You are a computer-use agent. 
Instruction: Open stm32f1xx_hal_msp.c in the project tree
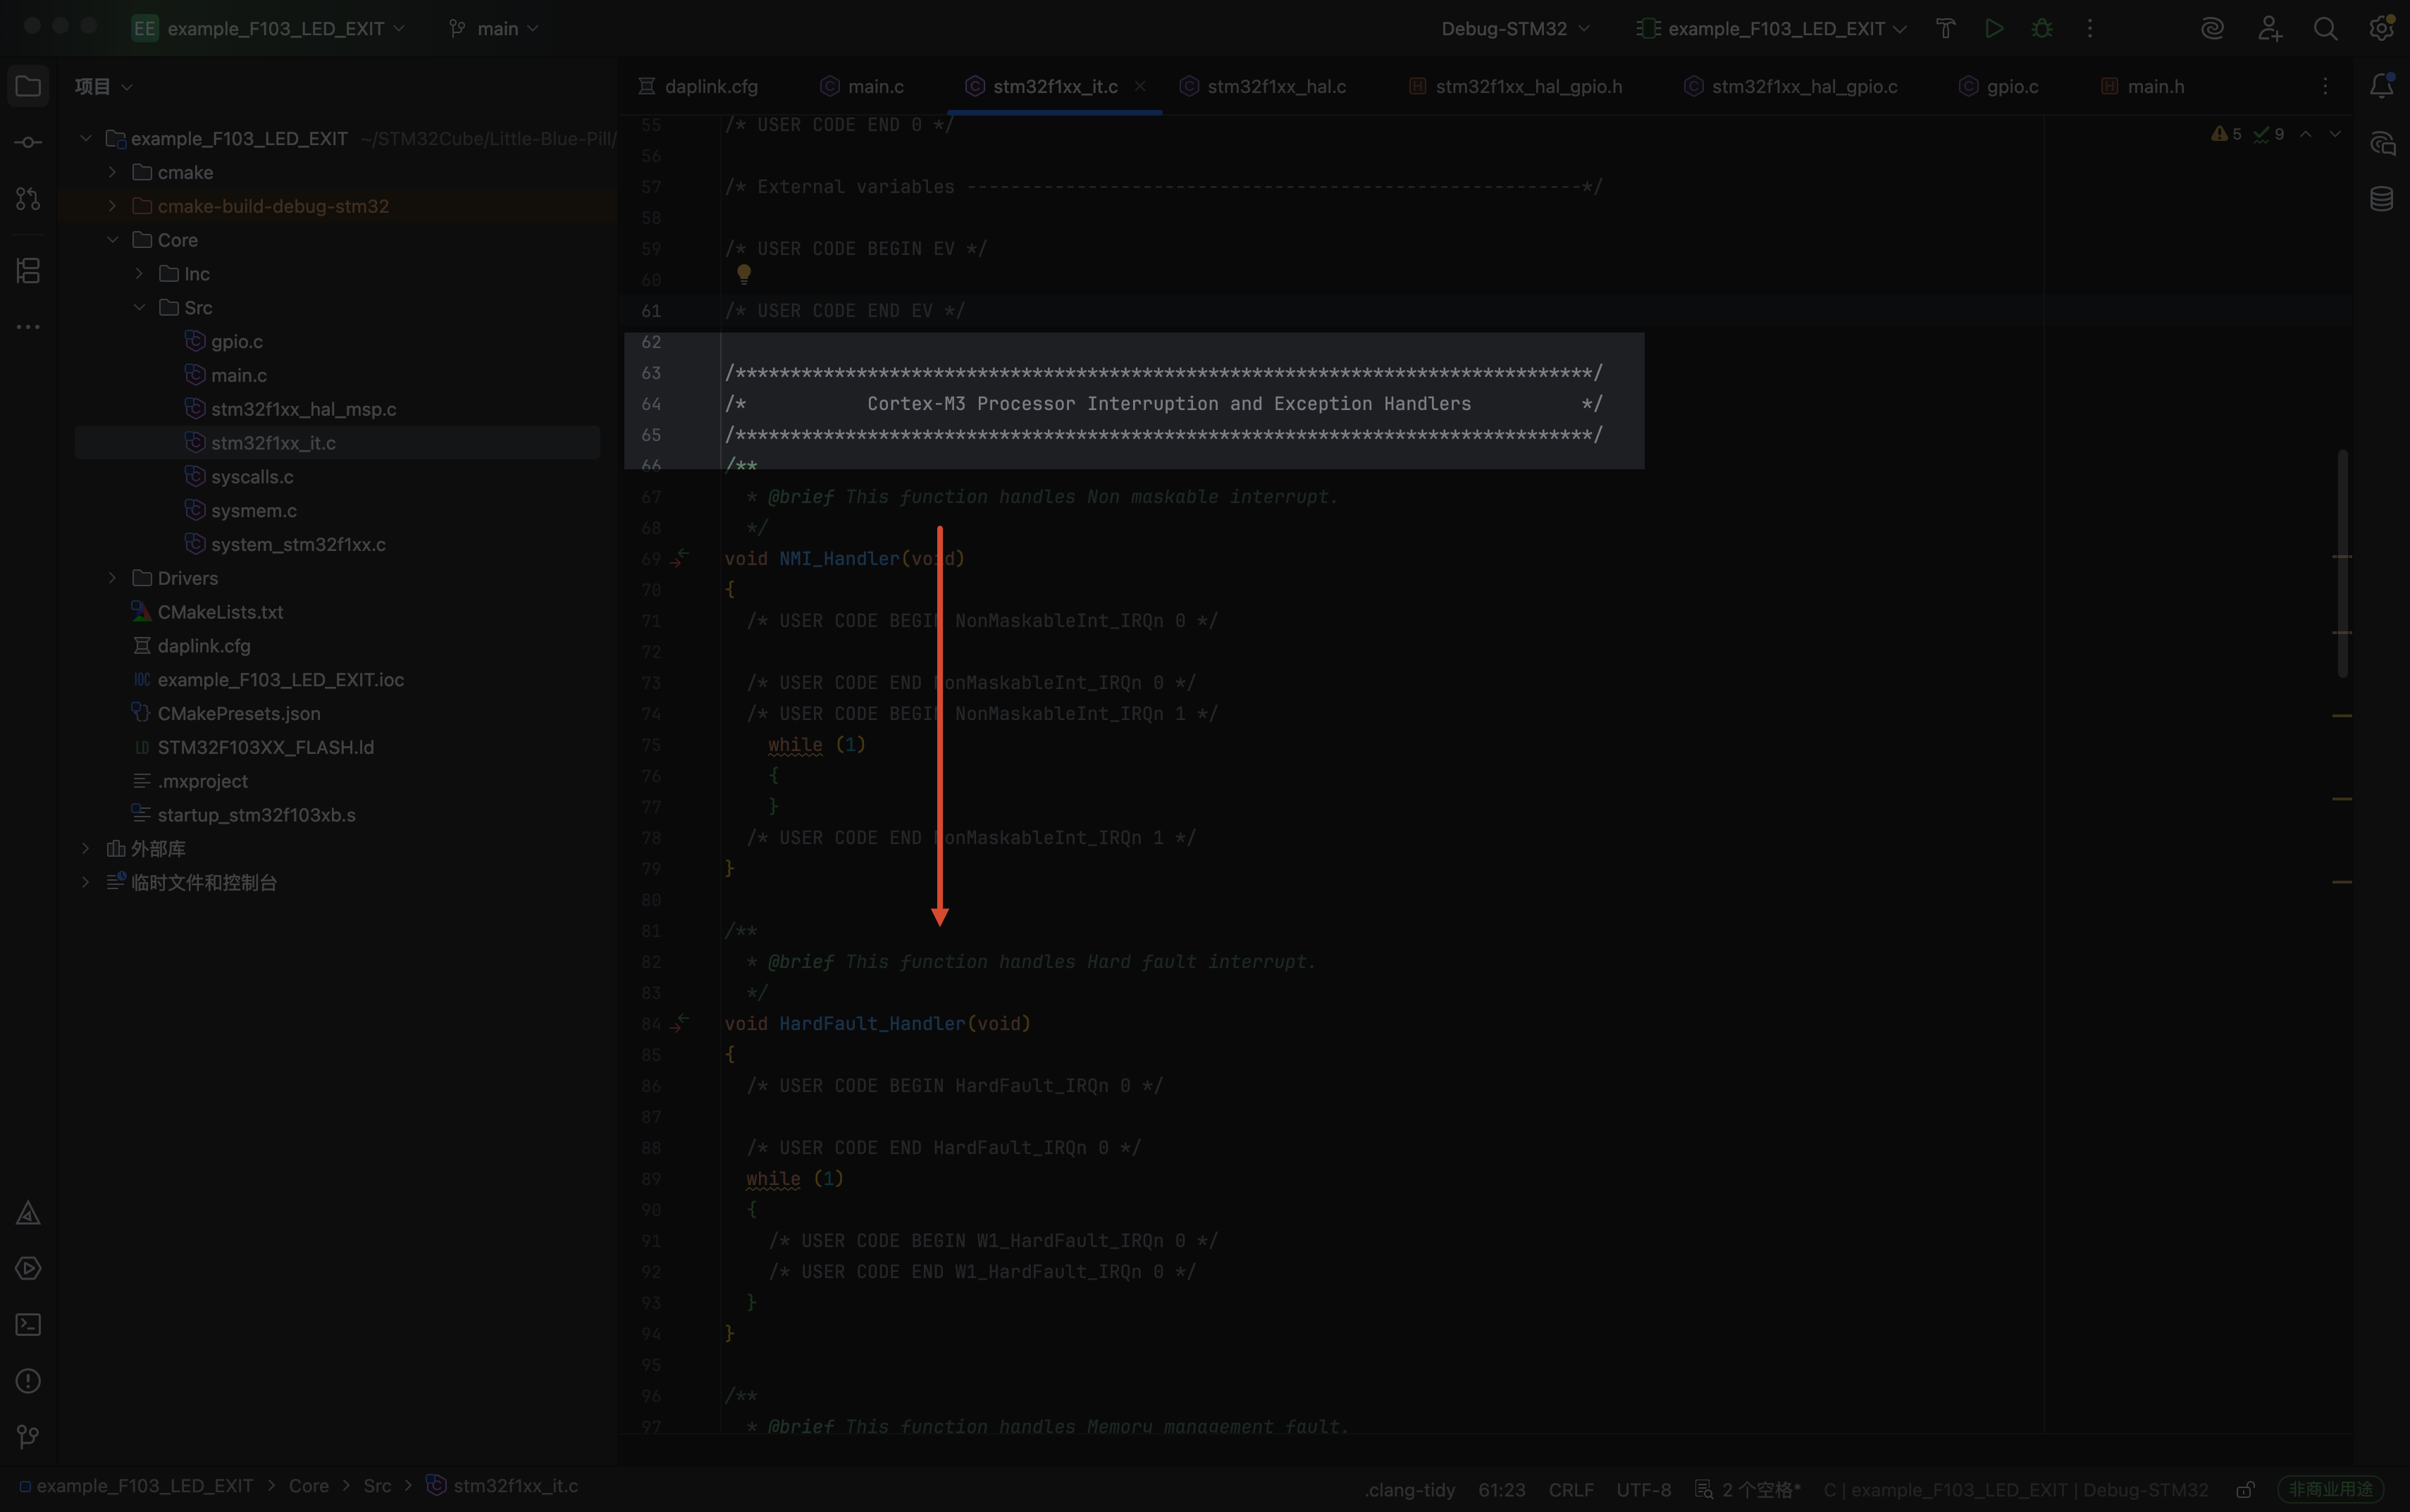(x=303, y=409)
